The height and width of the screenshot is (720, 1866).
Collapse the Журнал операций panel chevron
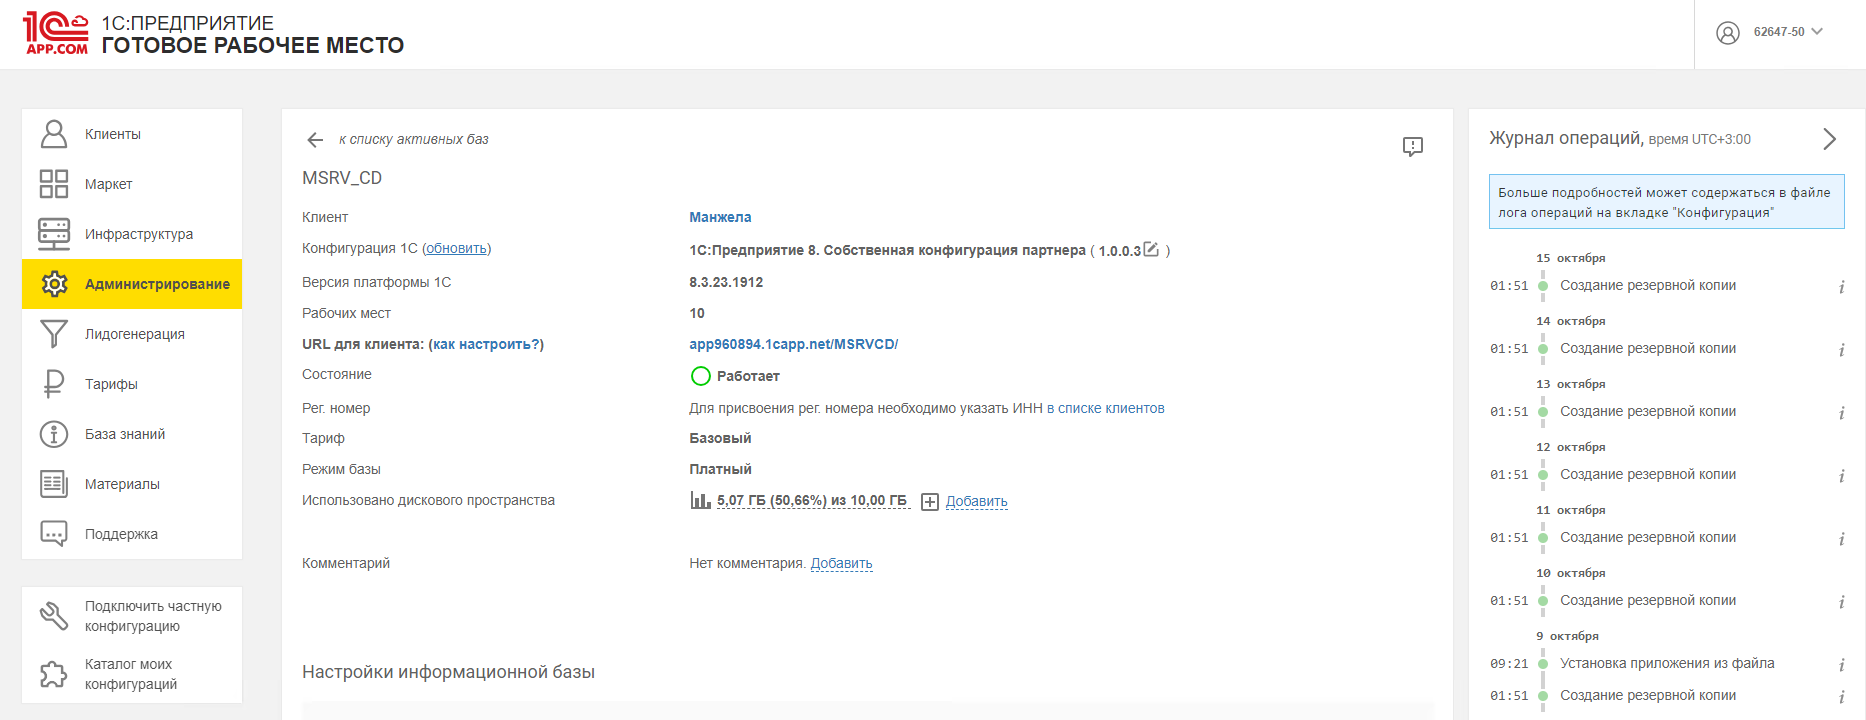click(1829, 139)
